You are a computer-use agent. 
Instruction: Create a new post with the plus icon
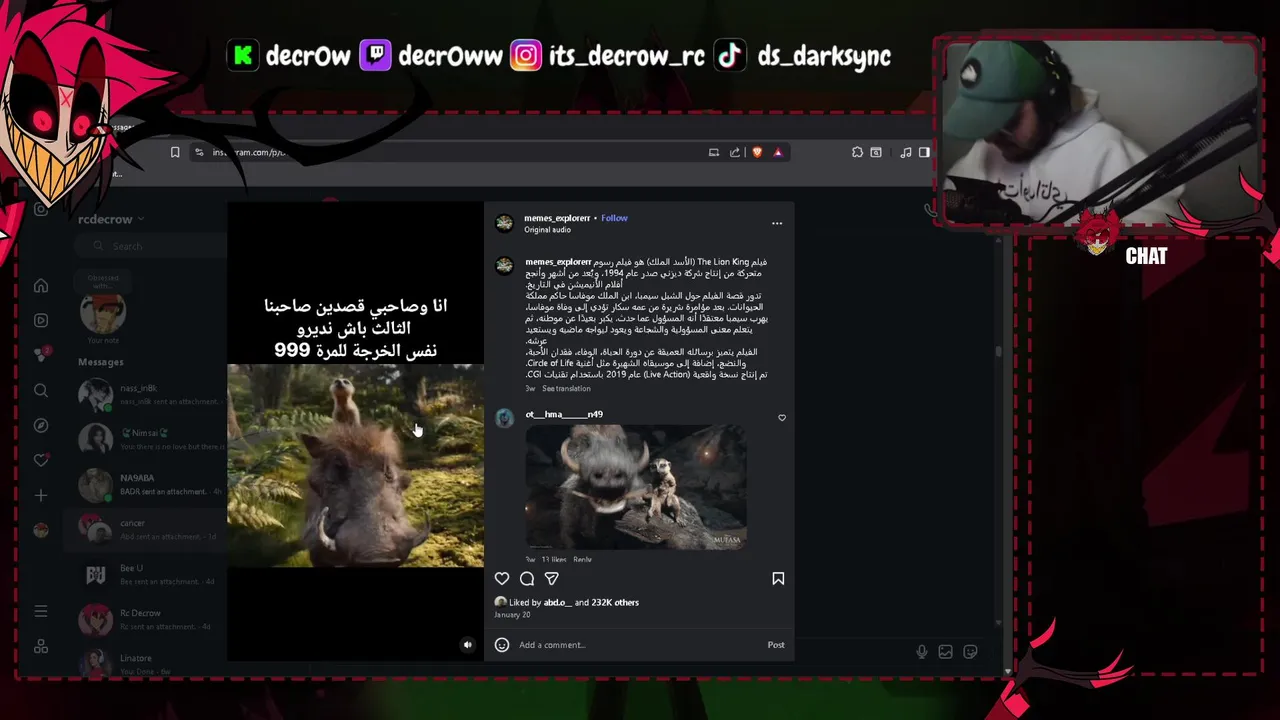pos(41,495)
